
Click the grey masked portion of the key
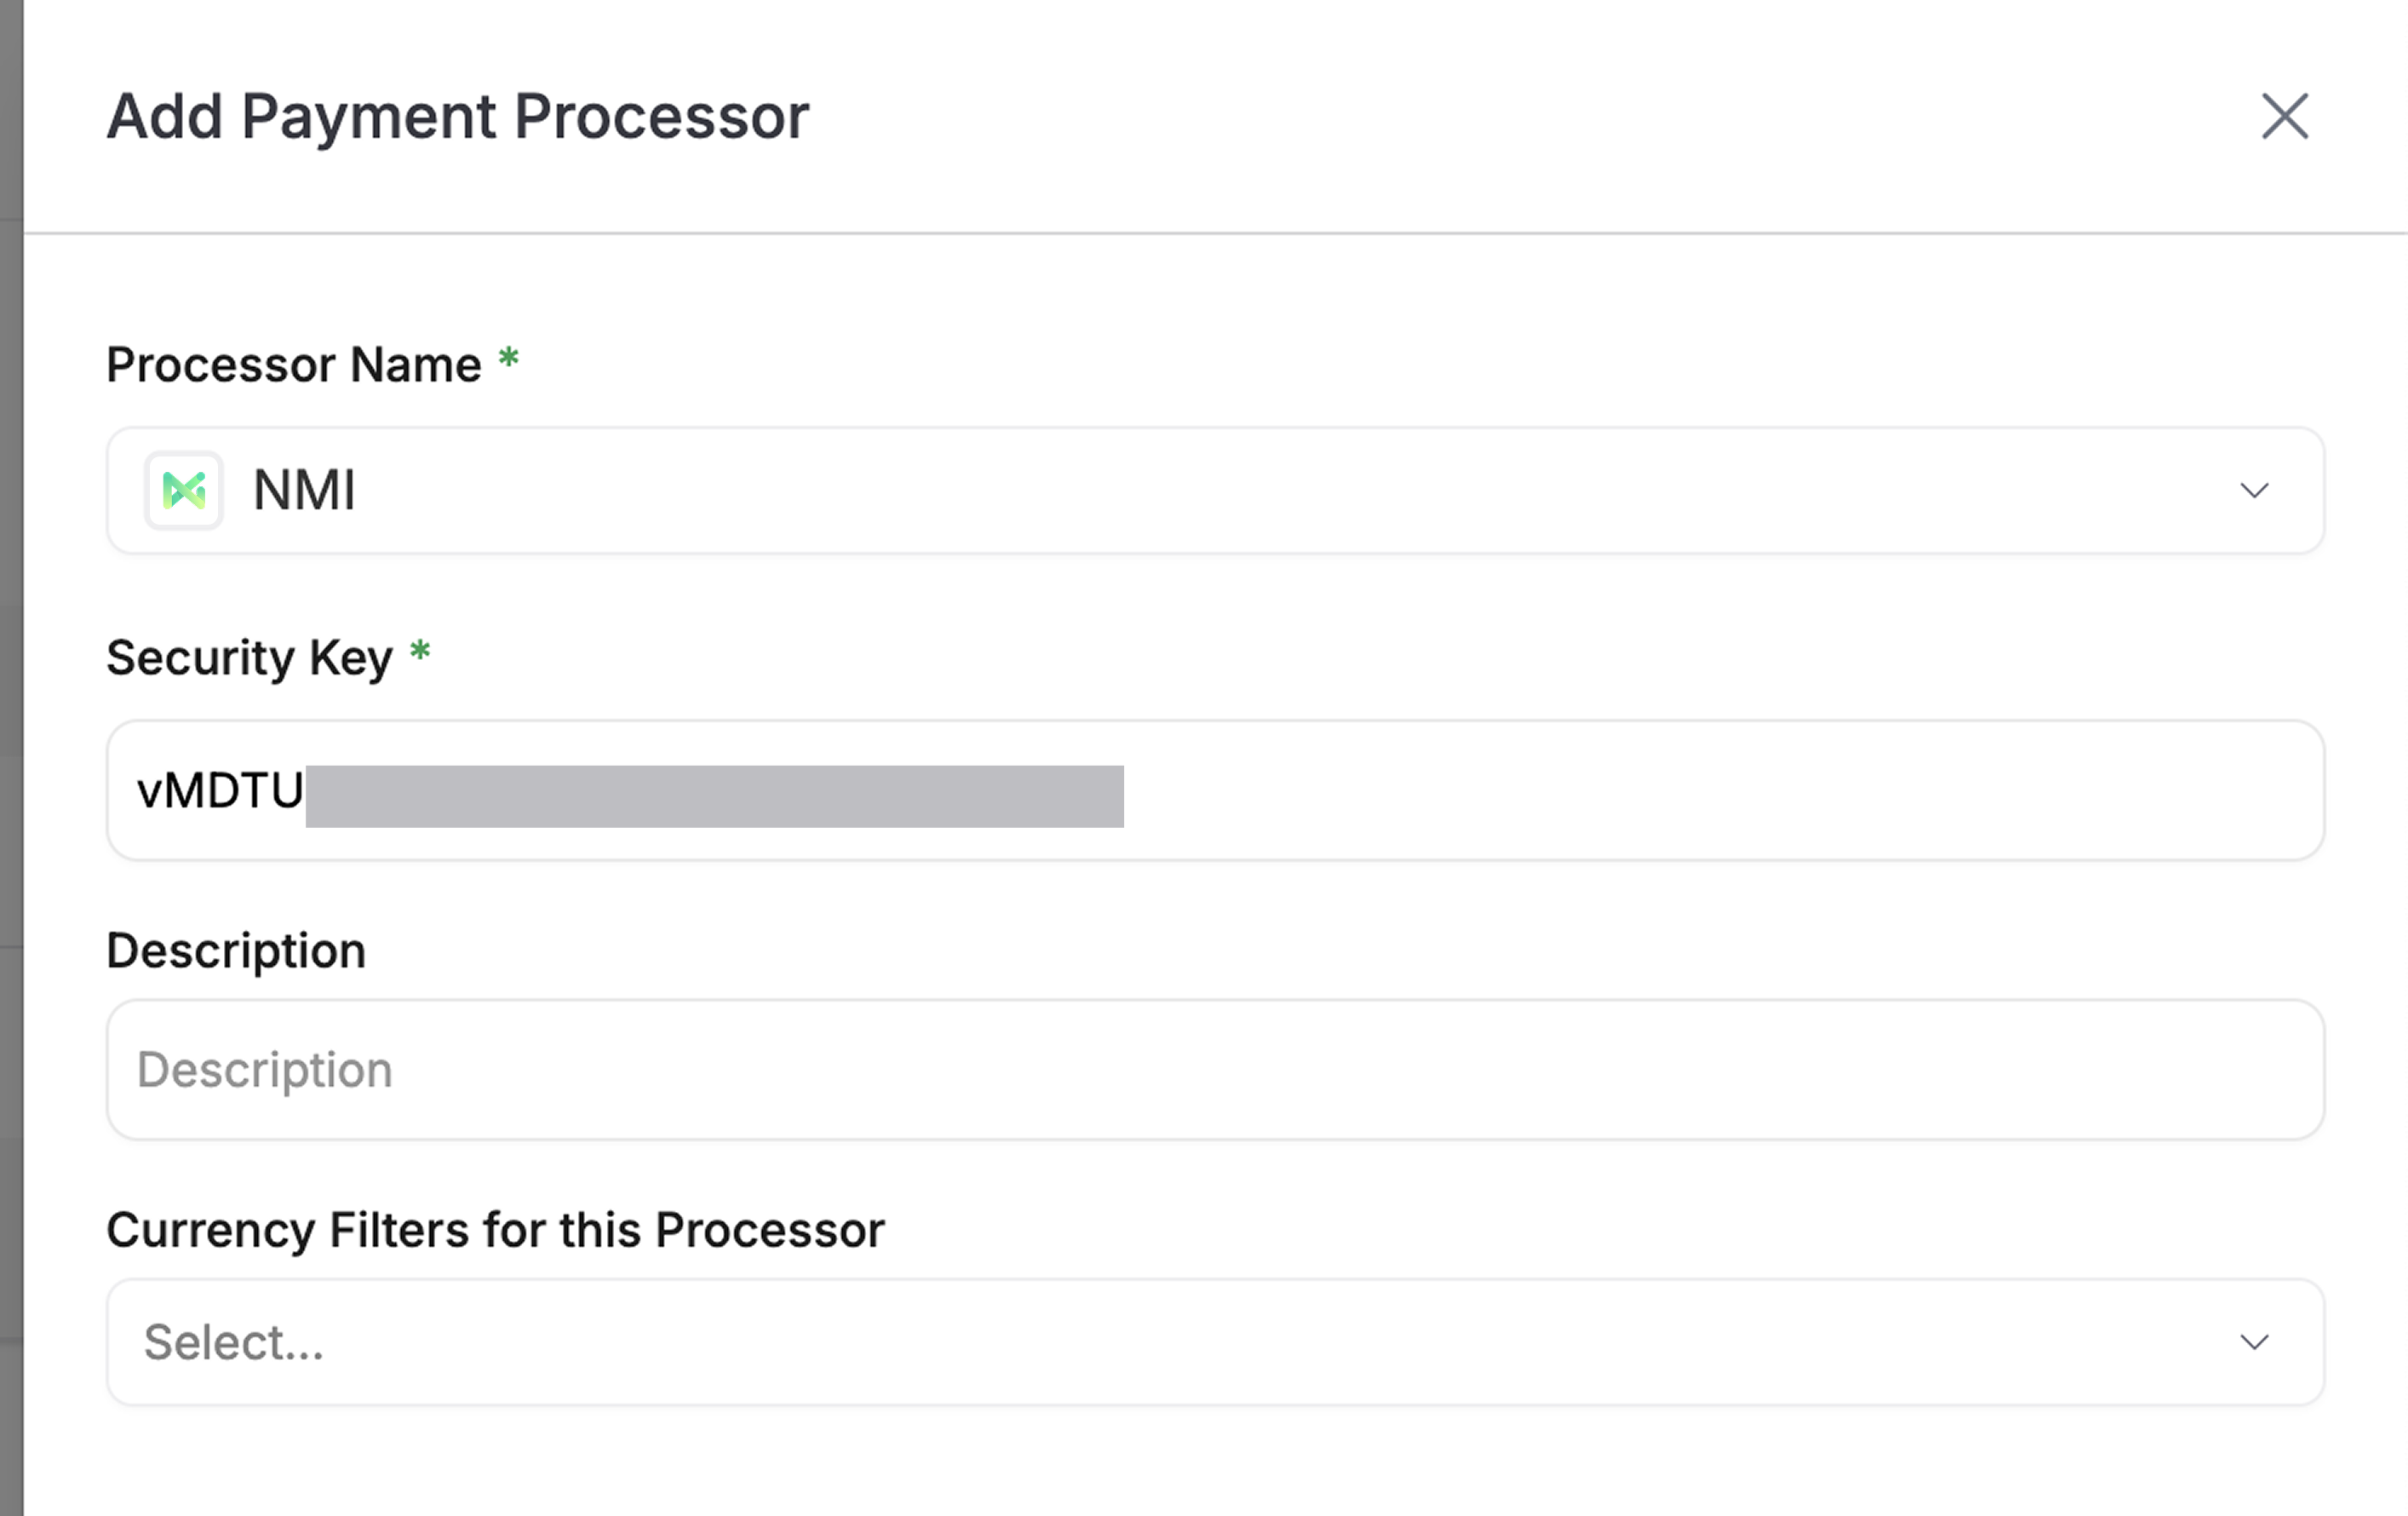[x=714, y=796]
